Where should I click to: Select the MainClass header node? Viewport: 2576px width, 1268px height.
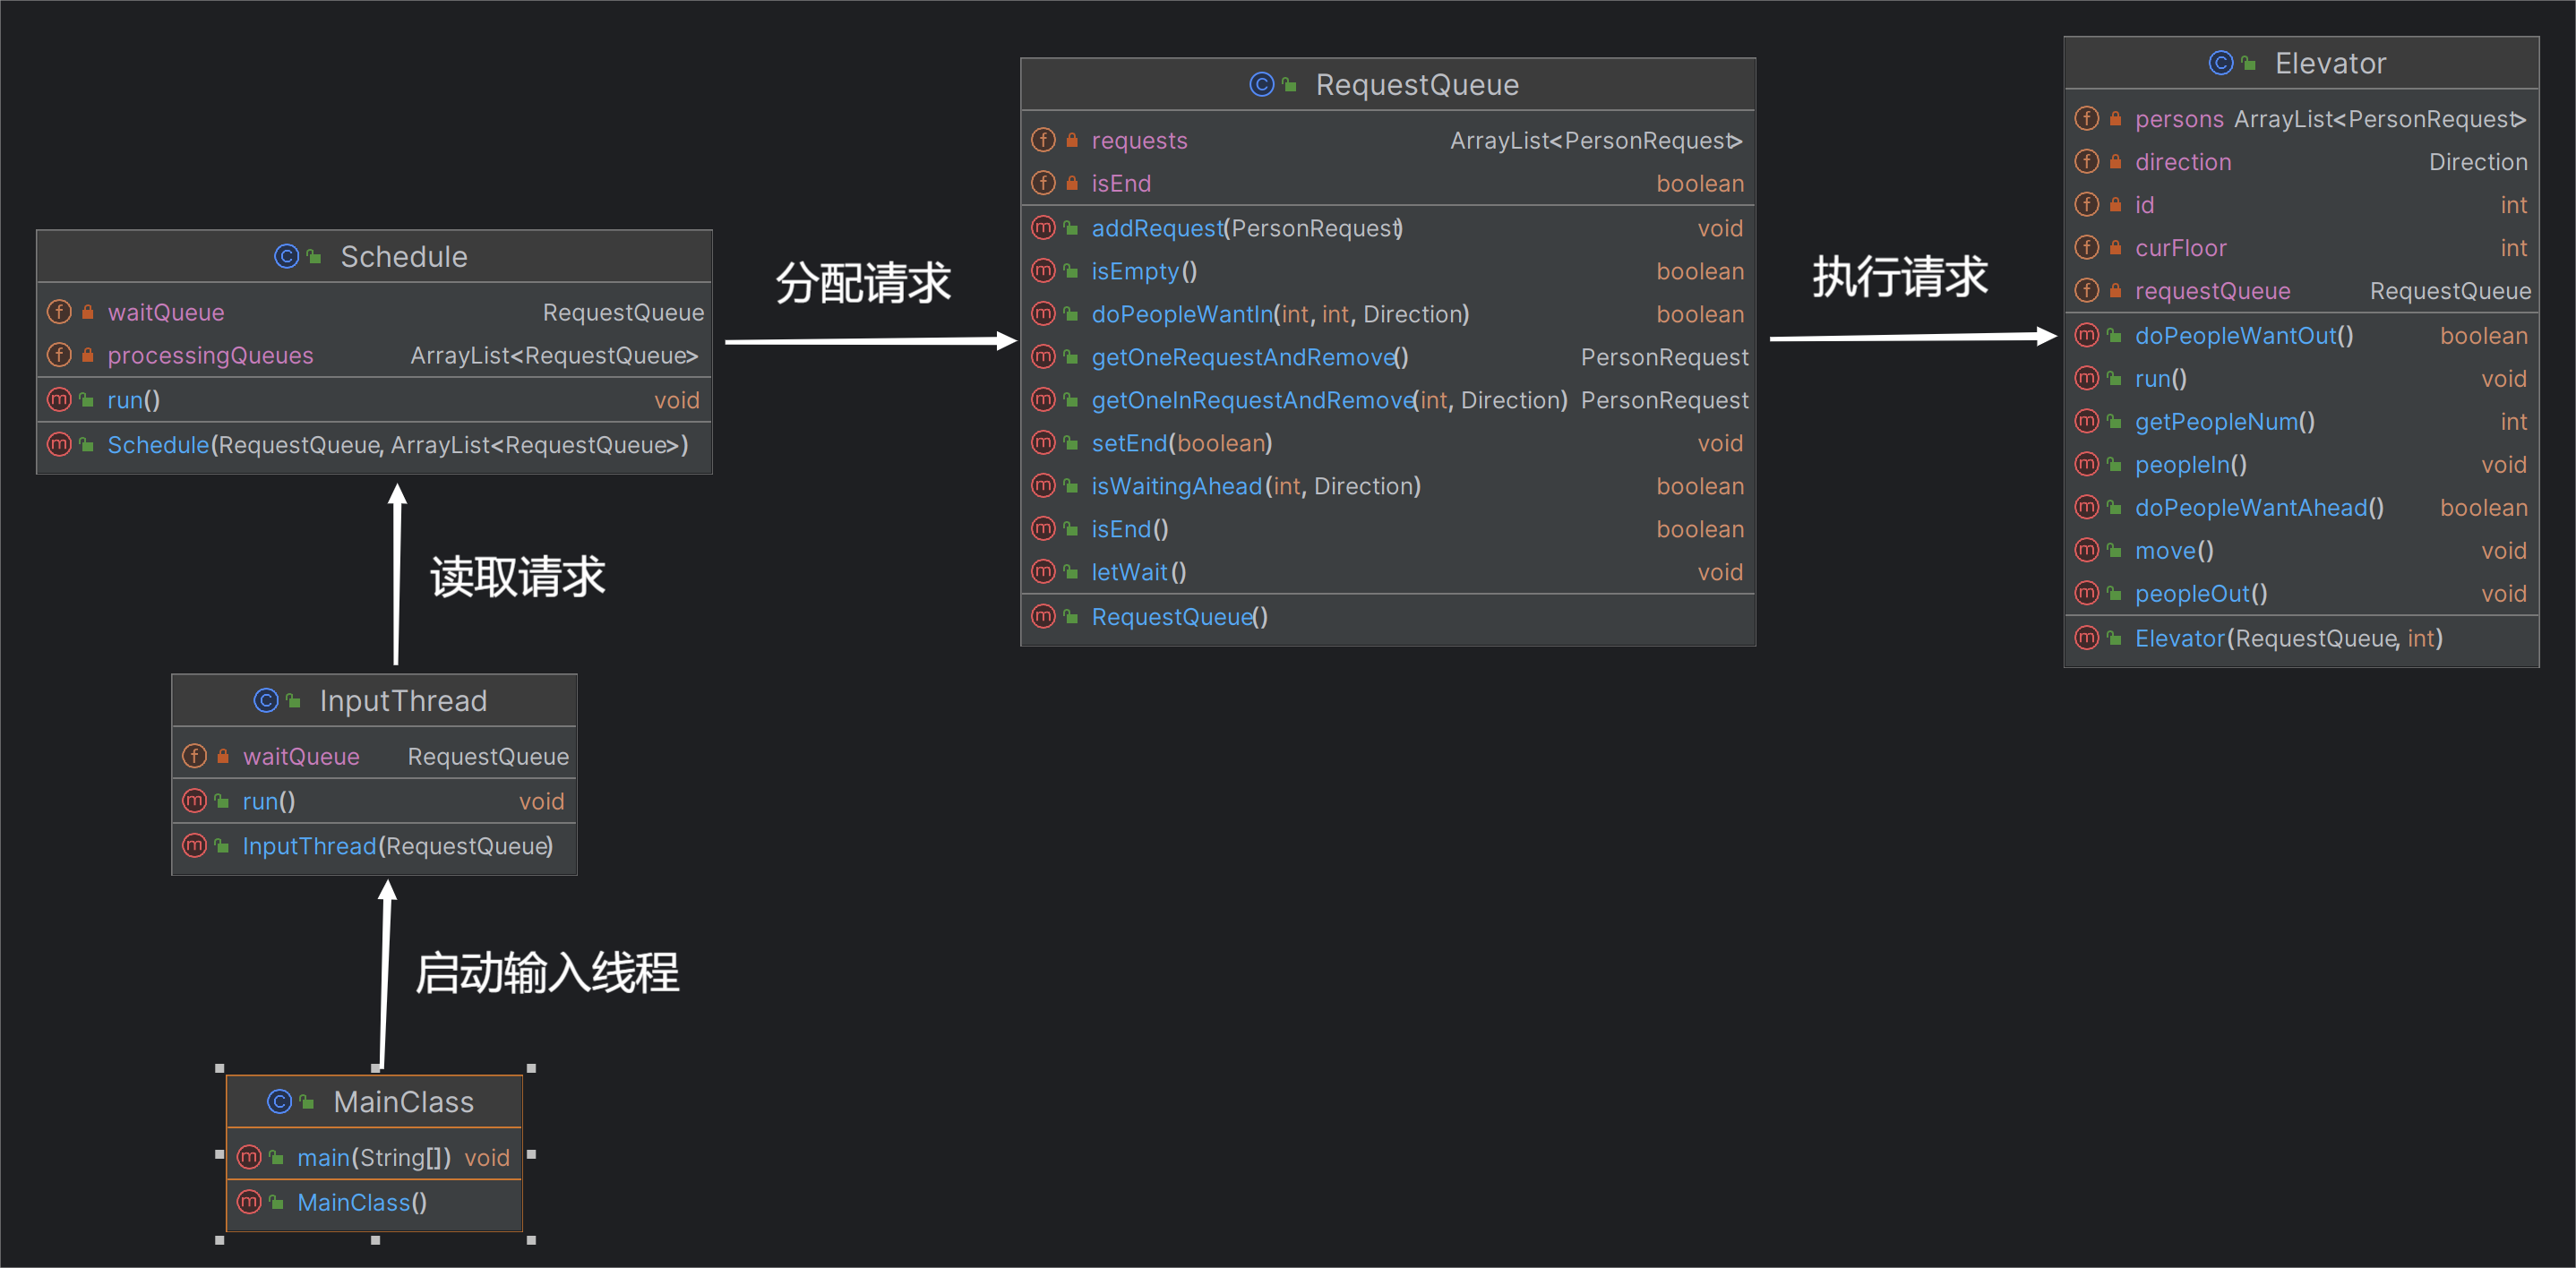pyautogui.click(x=374, y=1102)
